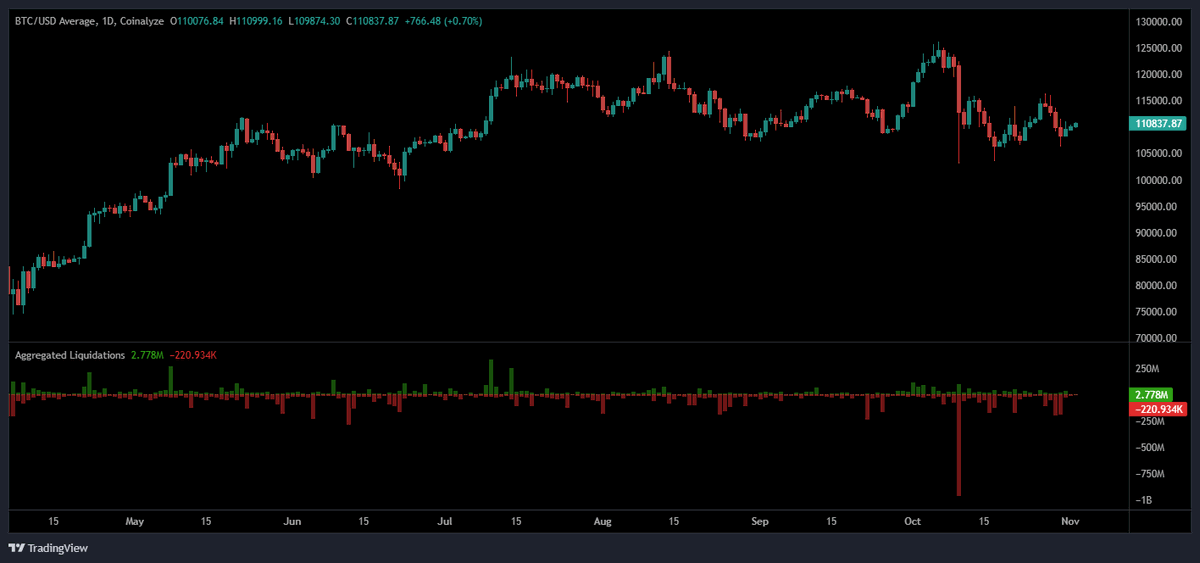Click the green 2.778M tag on right axis
This screenshot has height=563, width=1200.
pos(1149,395)
